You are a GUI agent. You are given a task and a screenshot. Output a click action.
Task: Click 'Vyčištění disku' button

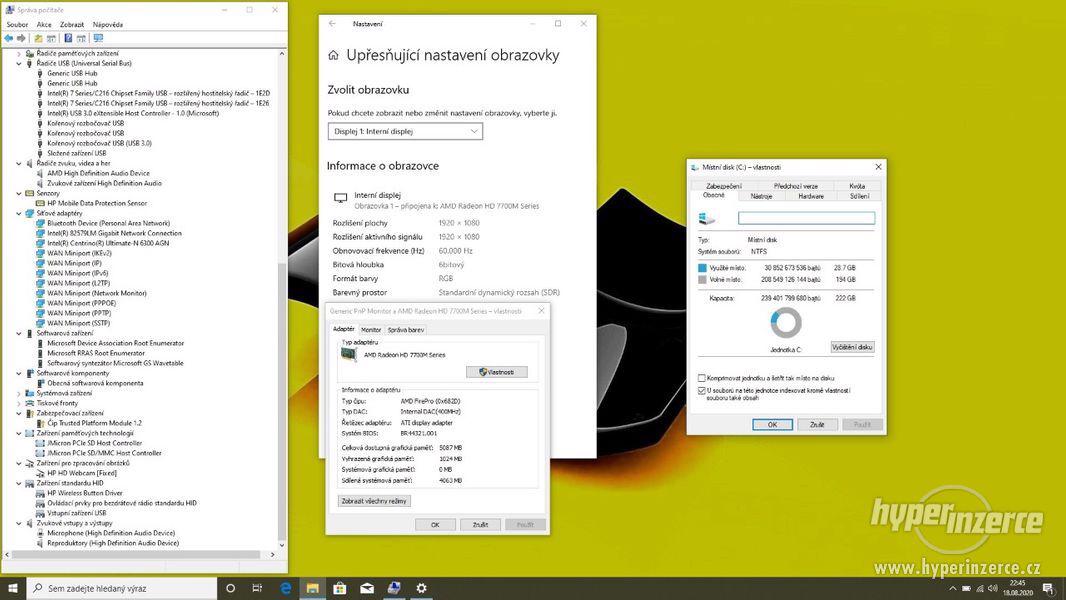(852, 347)
